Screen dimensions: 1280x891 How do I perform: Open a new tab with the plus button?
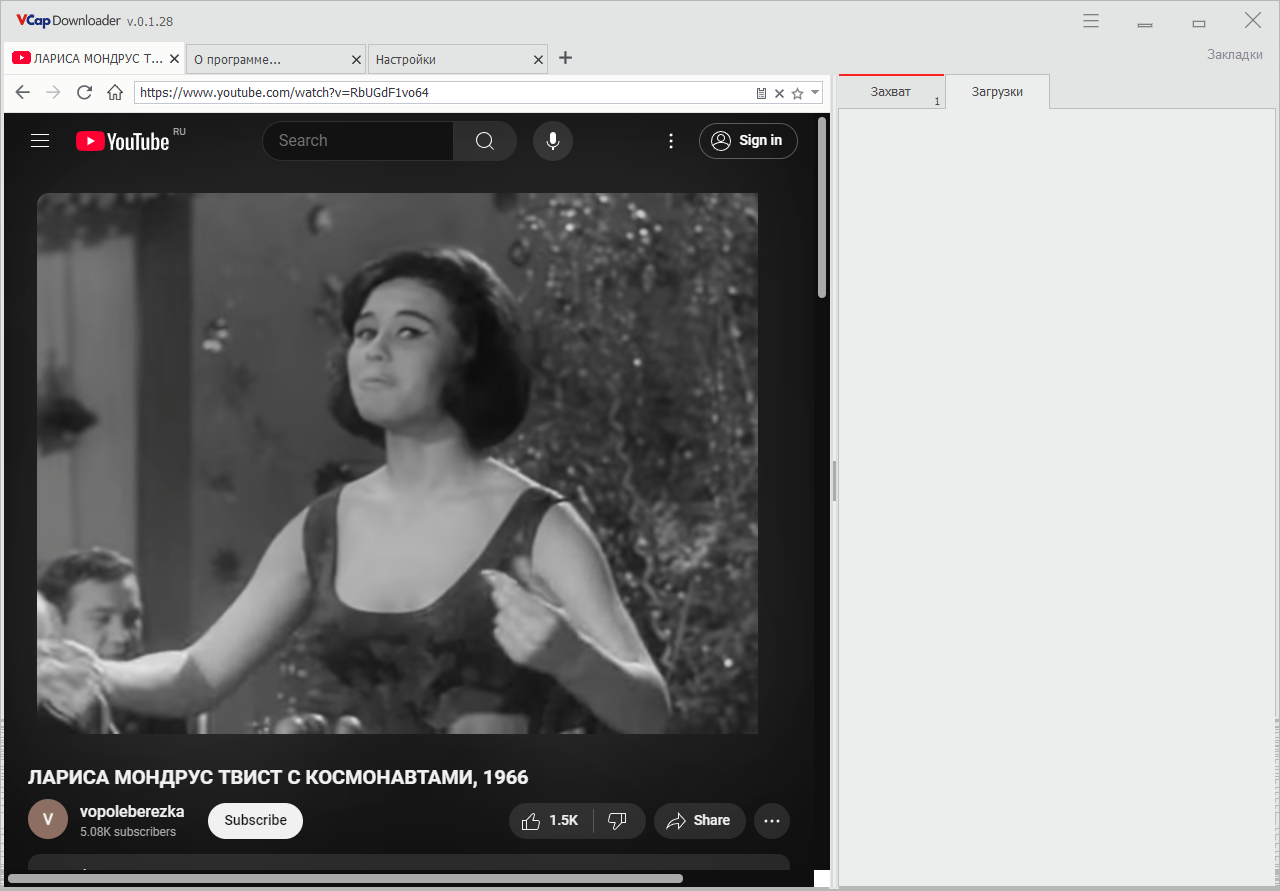[565, 58]
